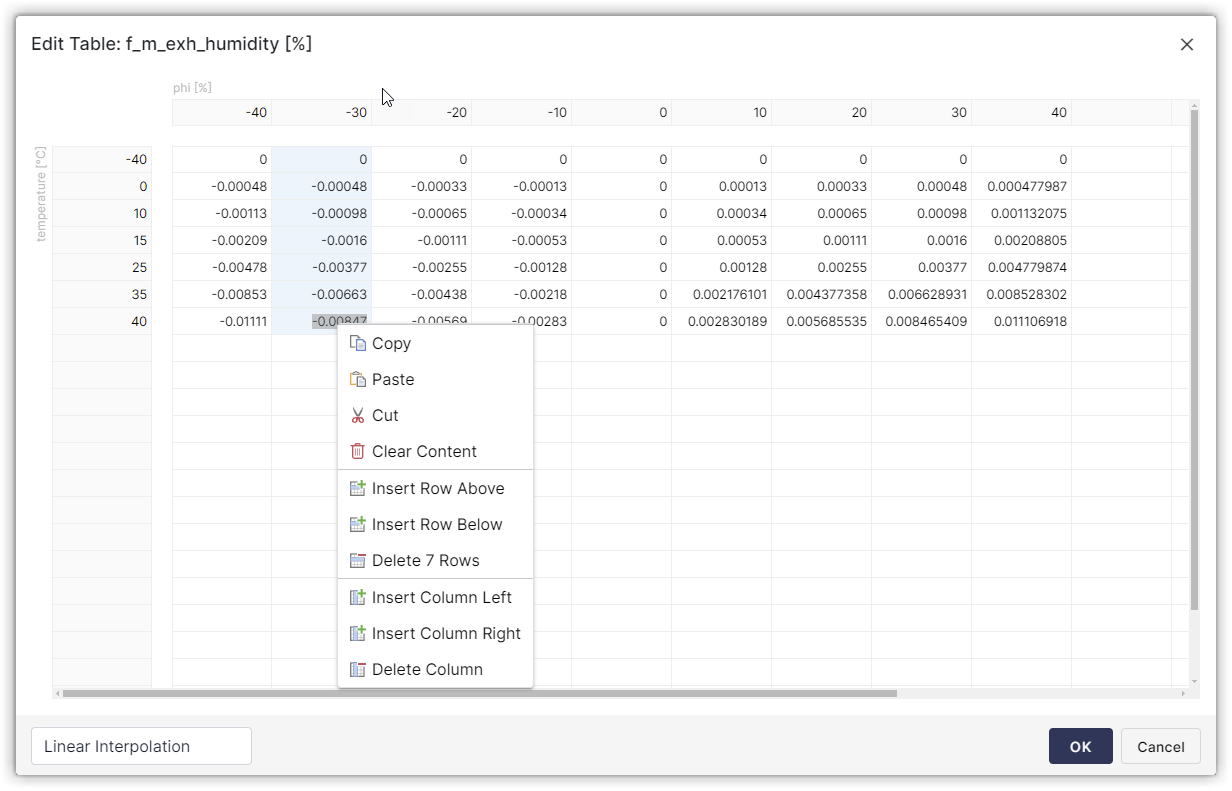Click the Insert Row Below icon

(x=358, y=524)
